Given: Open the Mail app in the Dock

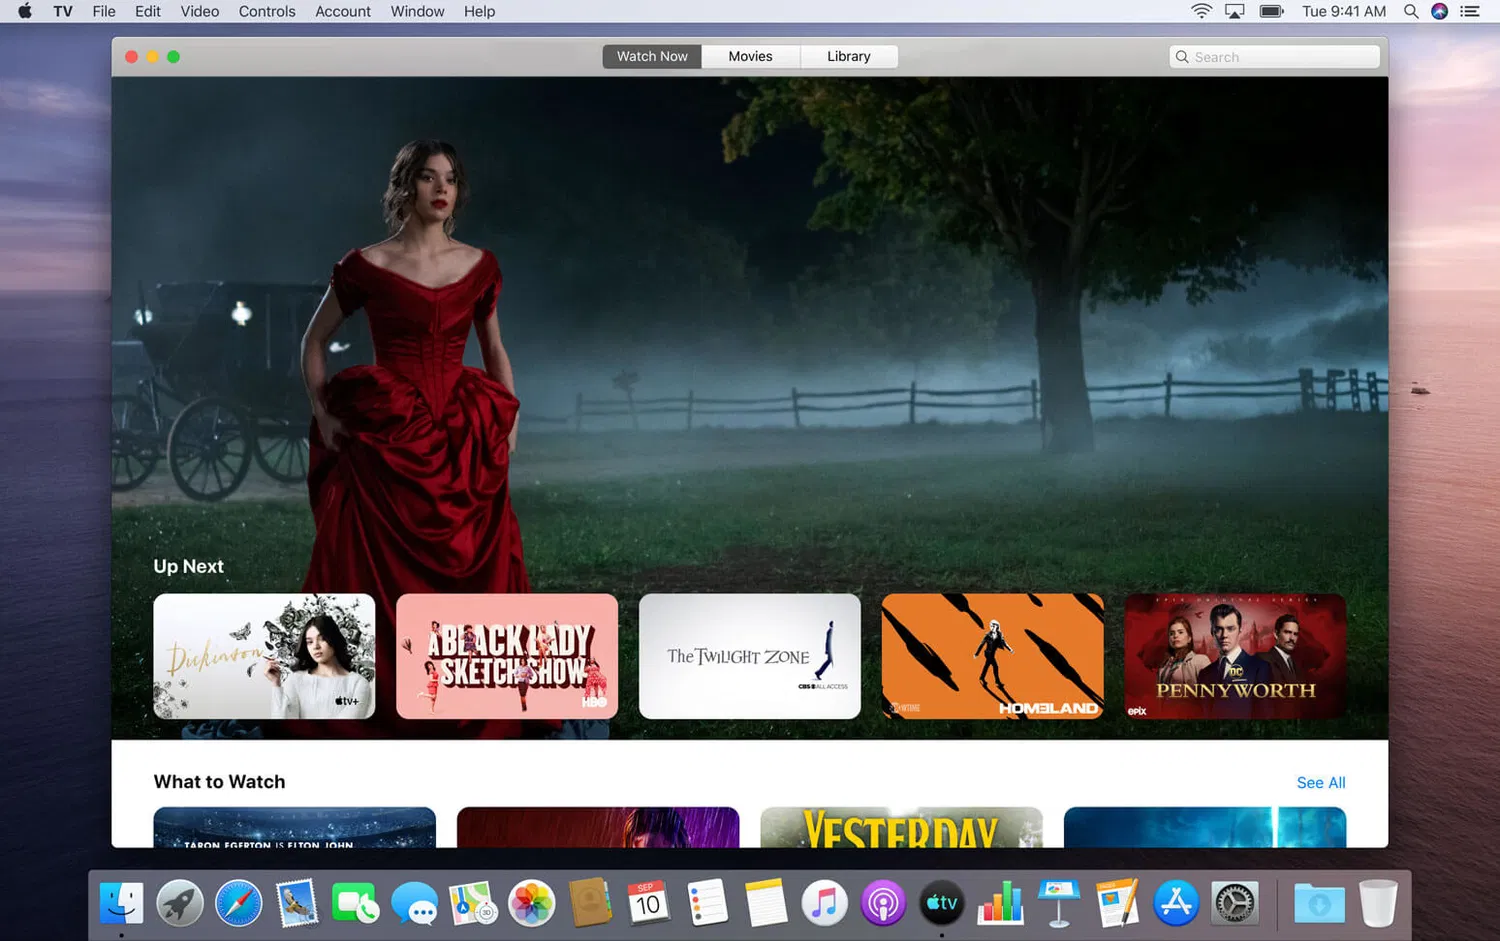Looking at the screenshot, I should [x=297, y=904].
